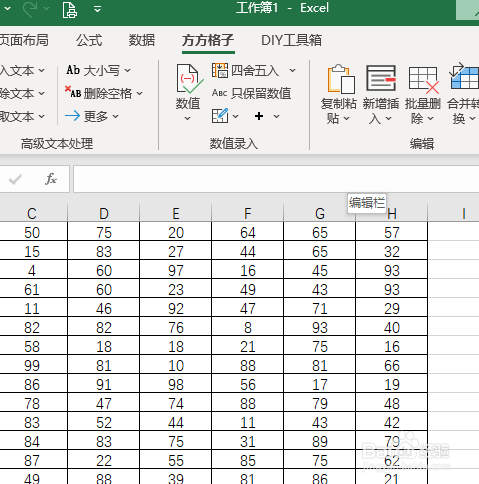Click the 四舍五入 rounding icon
Image resolution: width=479 pixels, height=484 pixels.
[x=219, y=70]
